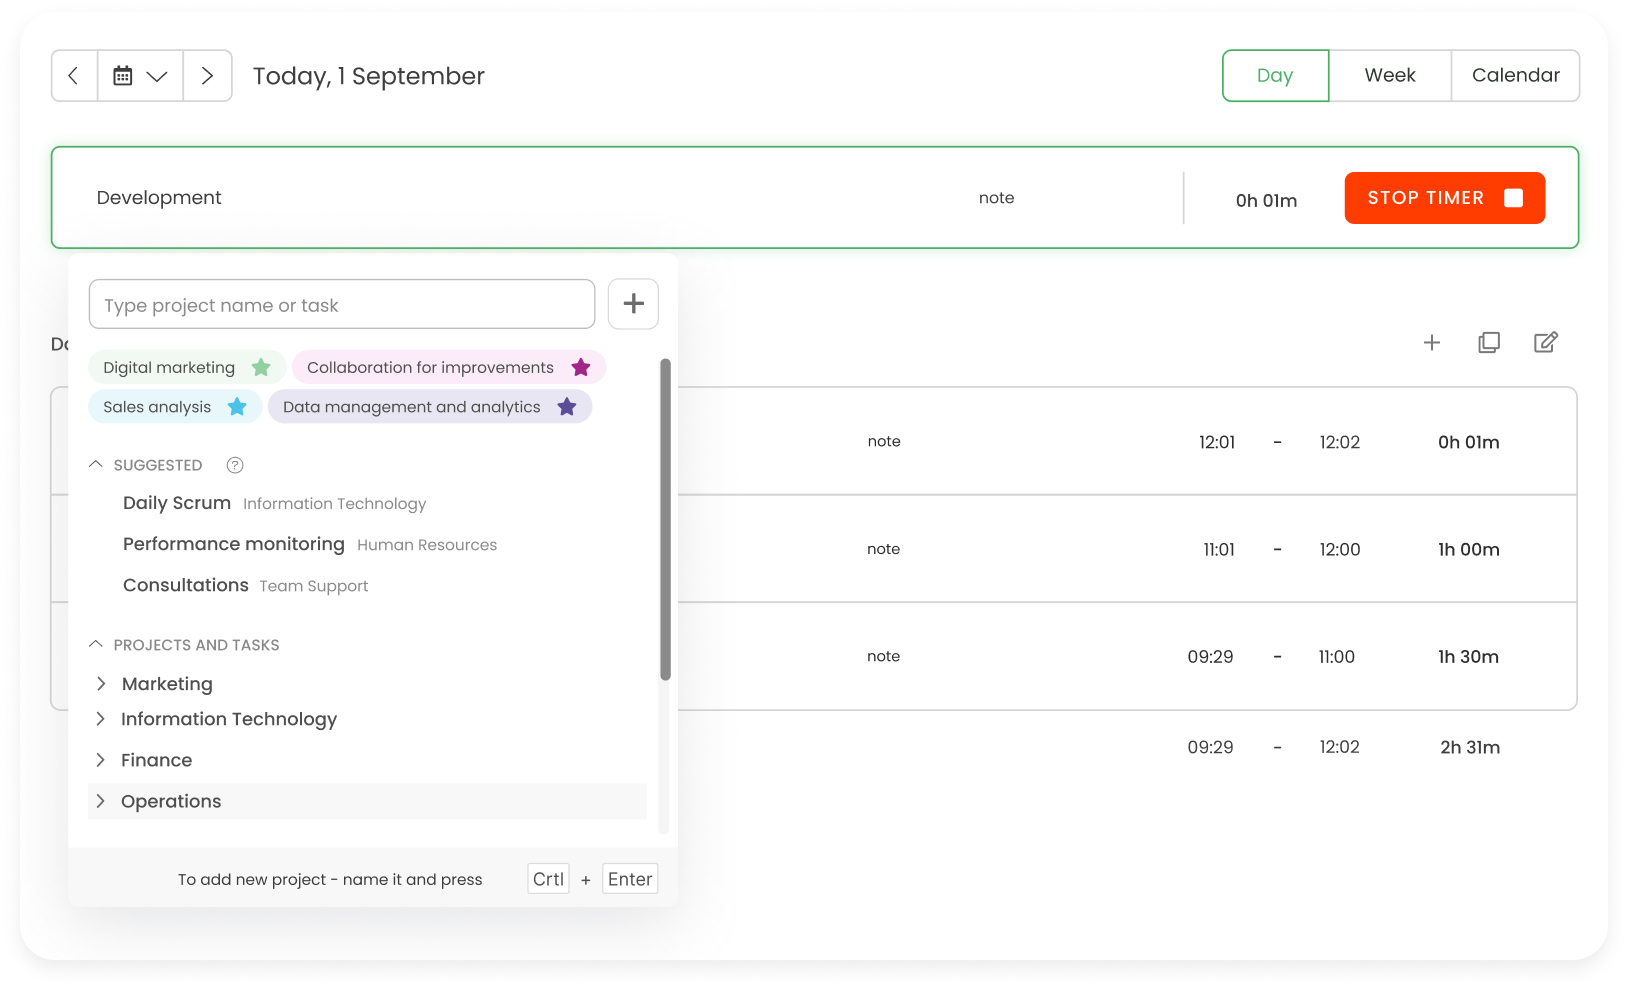Viewport: 1628px width, 988px height.
Task: Click the 1h 30m duration
Action: click(1468, 657)
